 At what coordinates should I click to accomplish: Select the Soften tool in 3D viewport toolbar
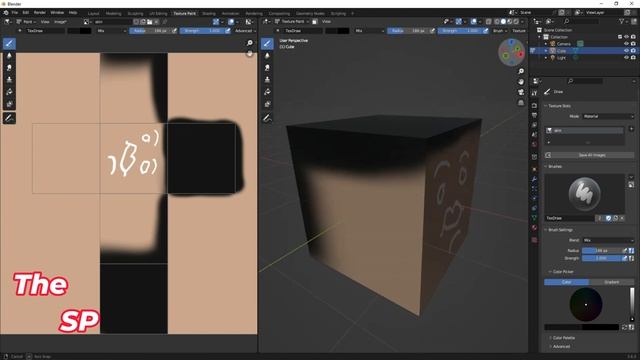267,56
